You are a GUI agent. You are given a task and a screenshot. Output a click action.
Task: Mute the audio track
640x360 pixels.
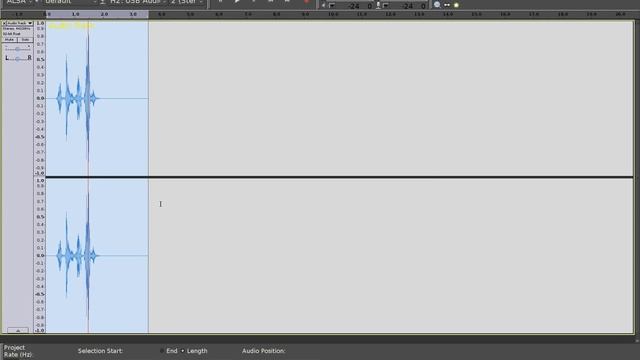point(9,40)
